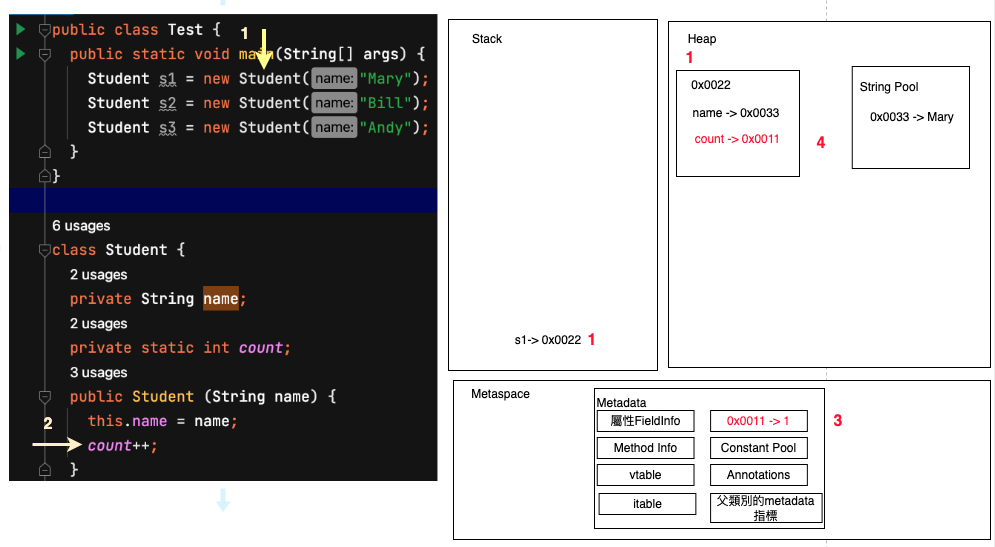Screen dimensions: 995x547
Task: Click the Method Info box
Action: pos(645,448)
